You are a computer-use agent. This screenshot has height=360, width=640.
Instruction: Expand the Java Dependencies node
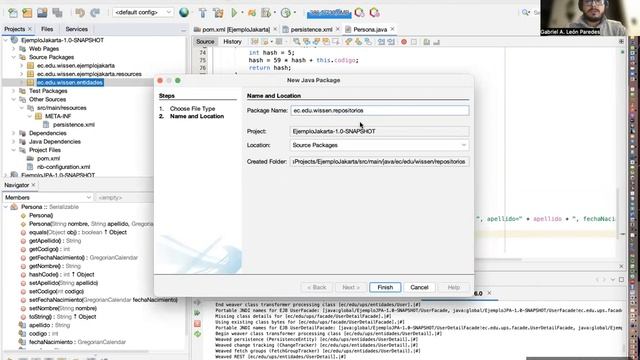(x=13, y=142)
